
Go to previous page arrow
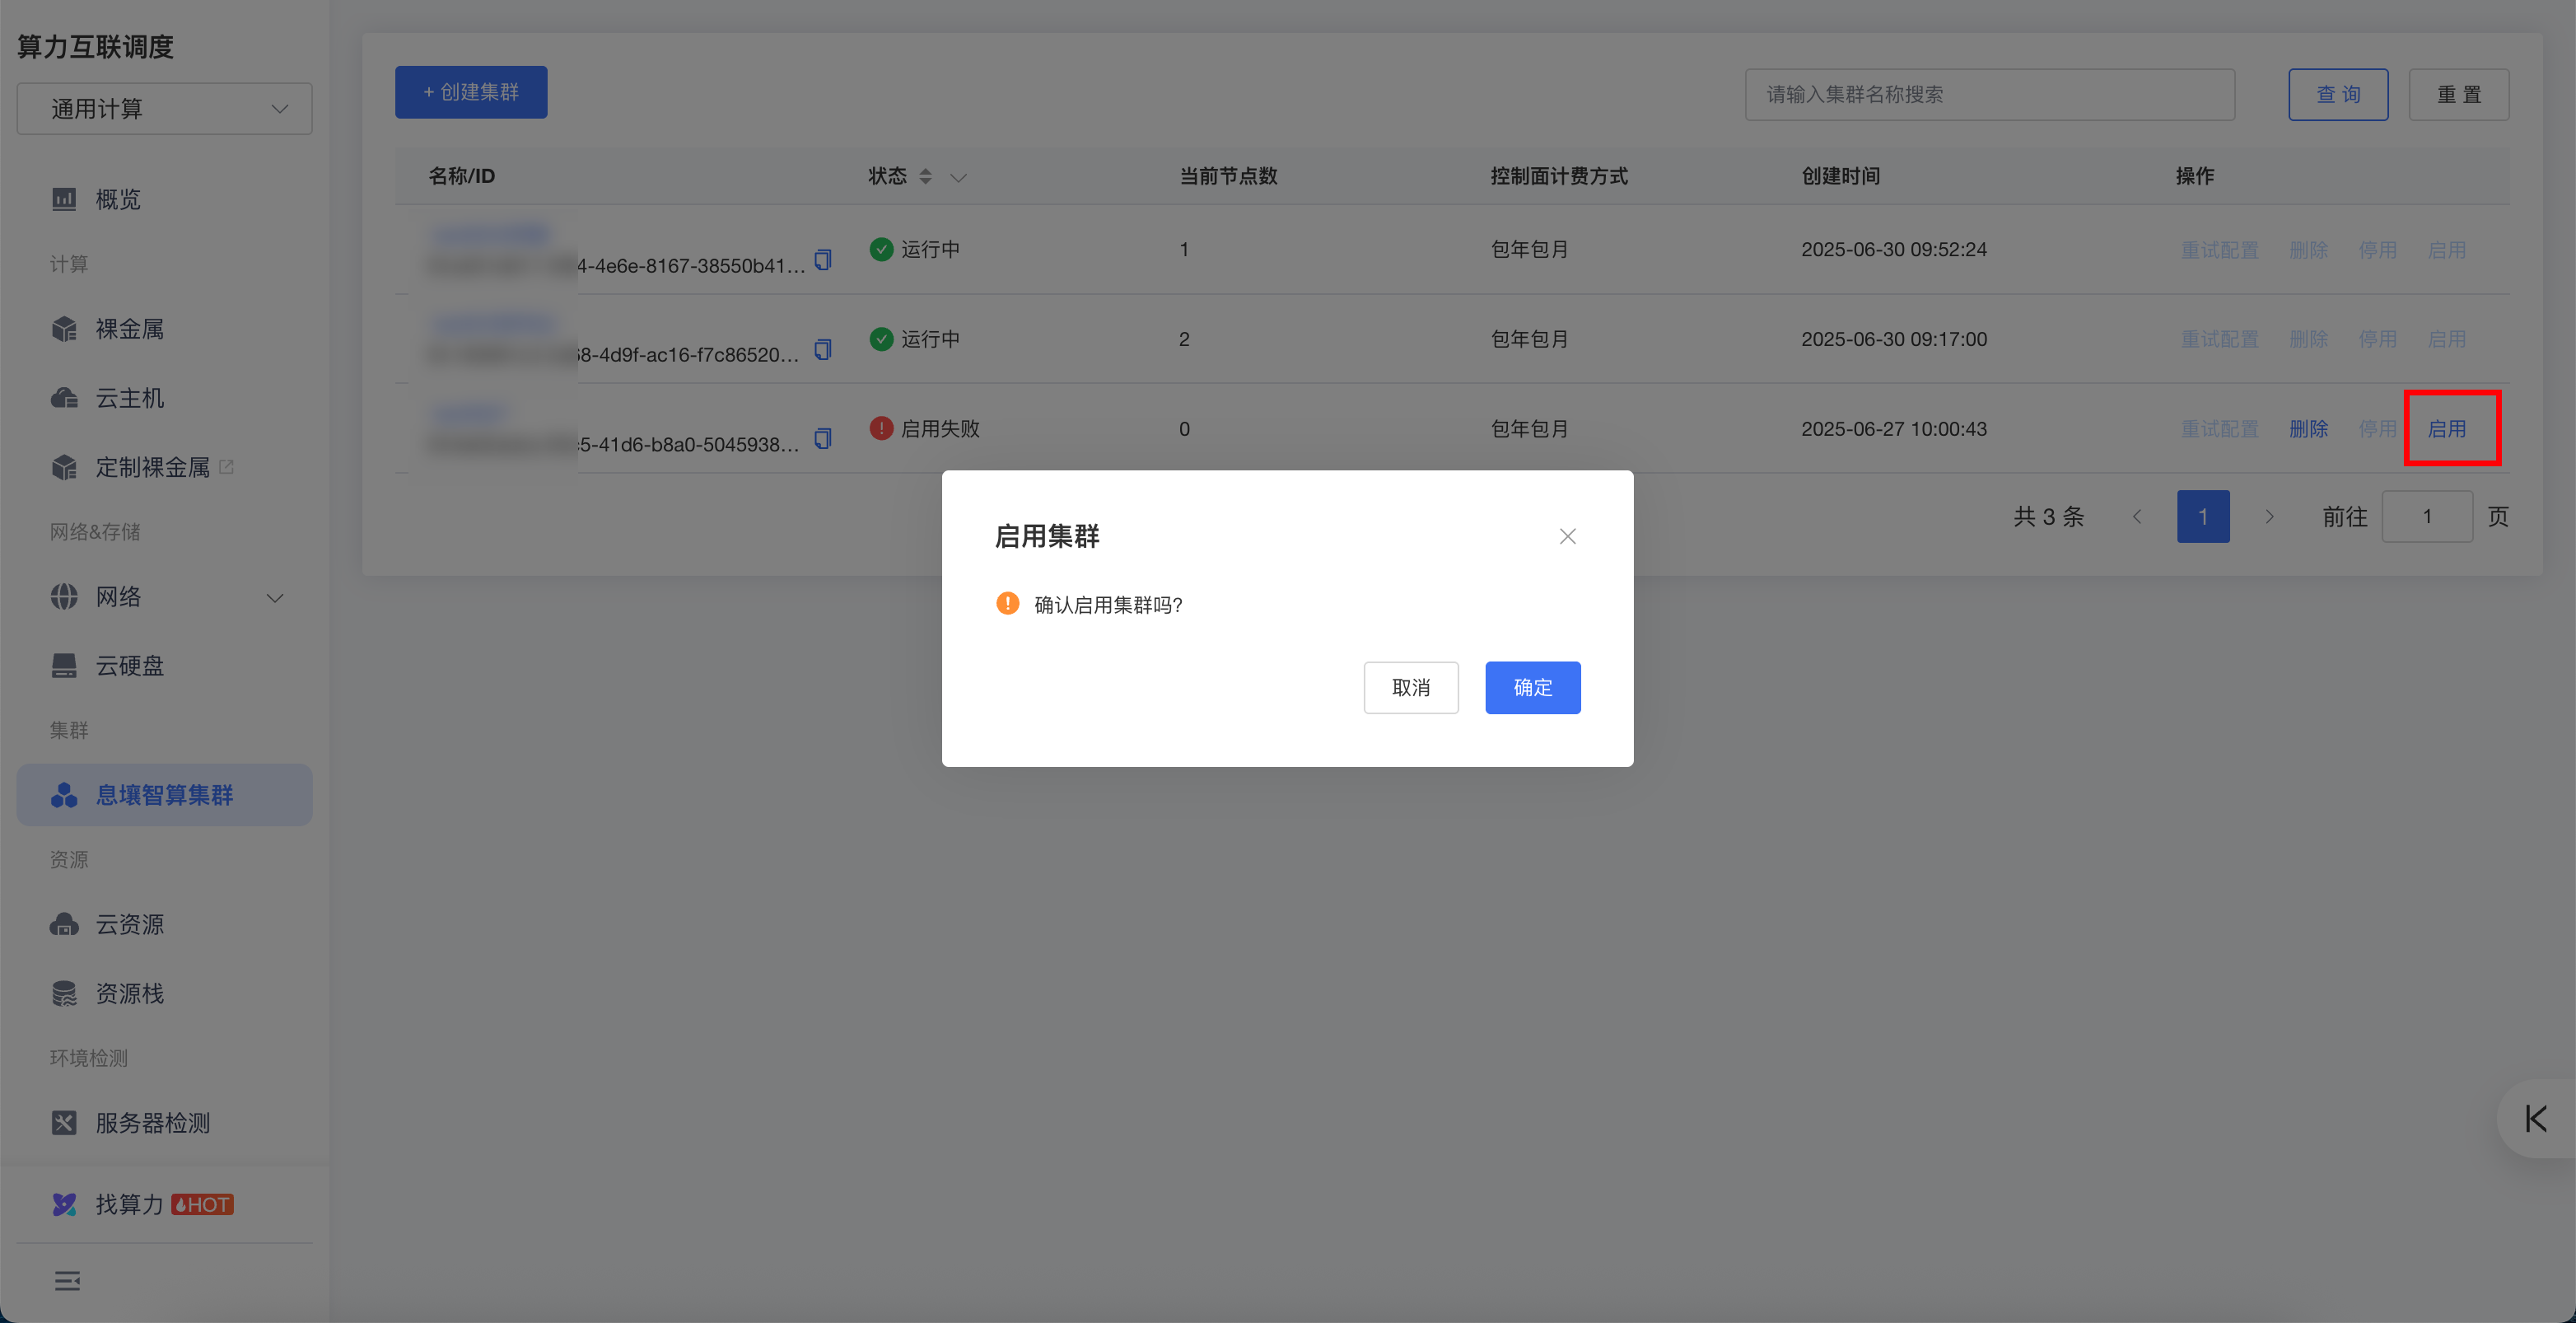2137,516
